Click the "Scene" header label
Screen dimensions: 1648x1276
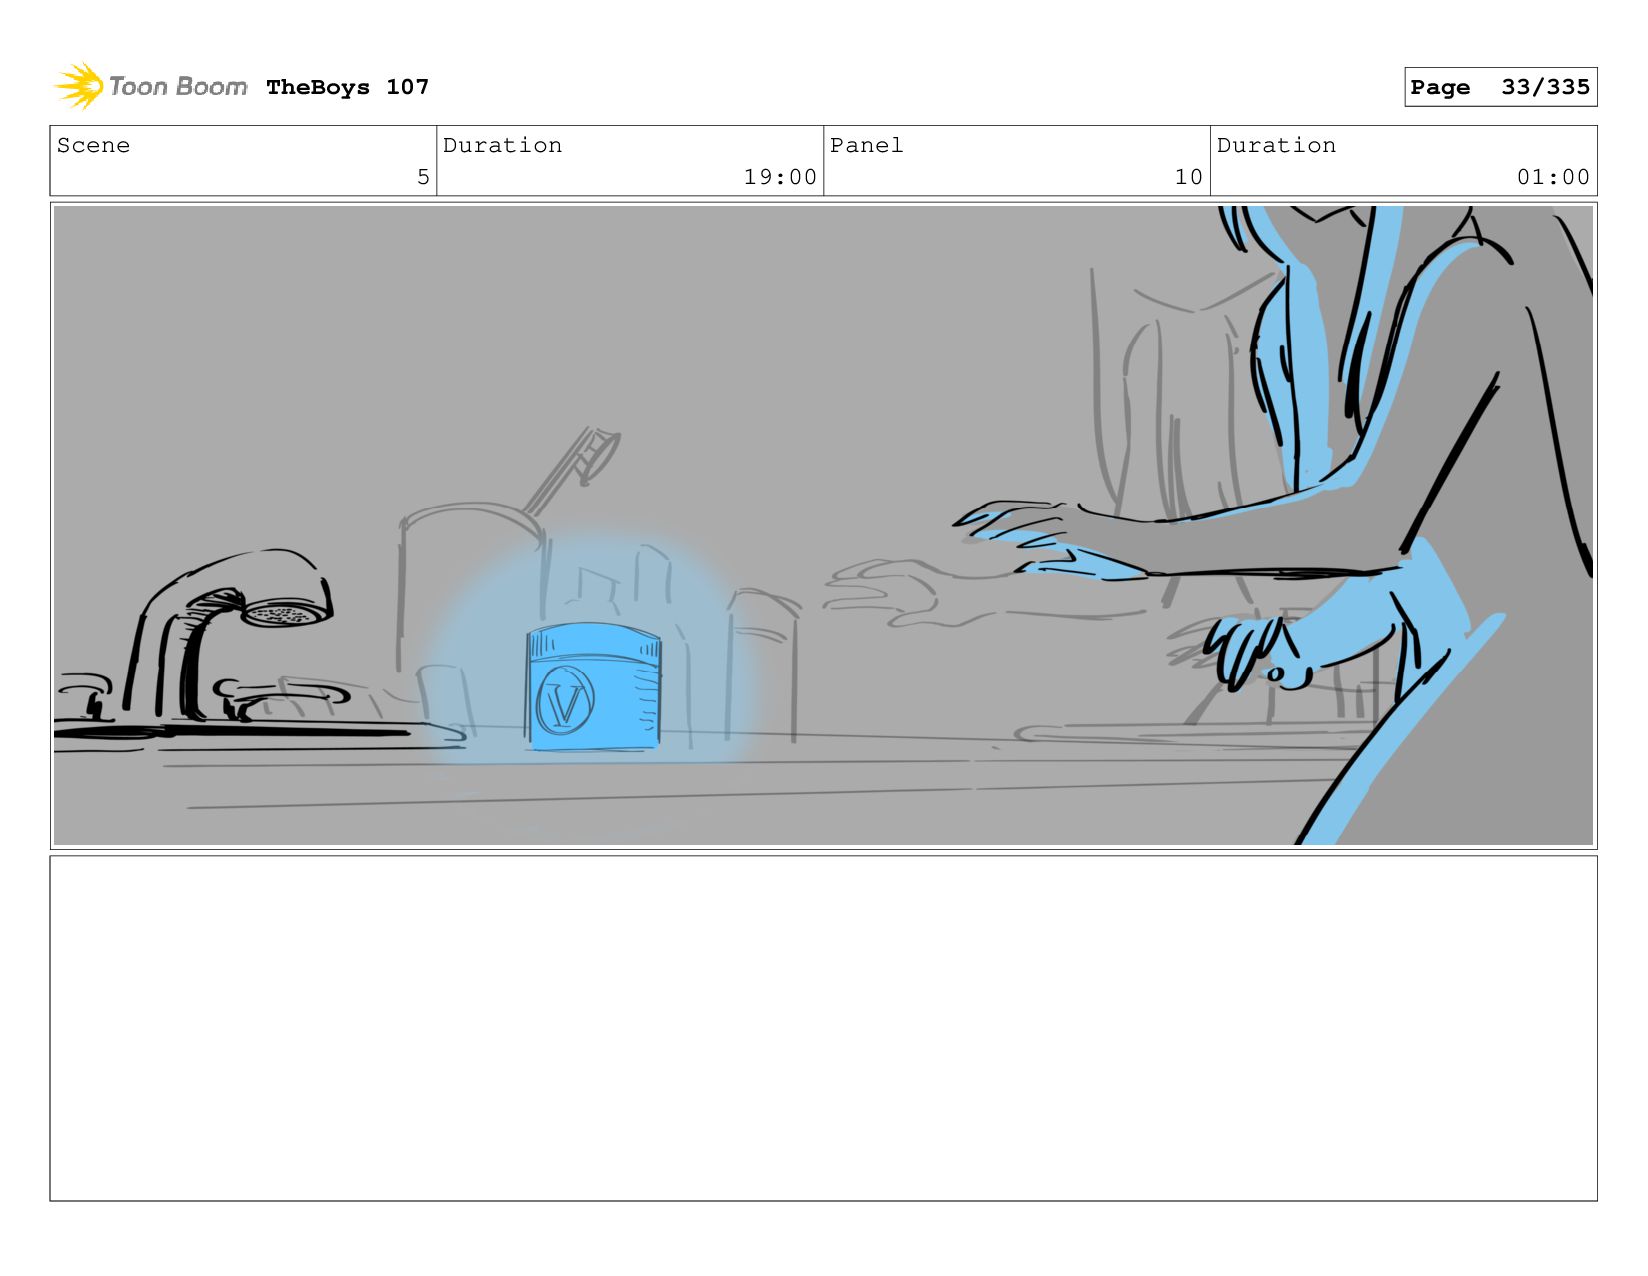click(93, 145)
